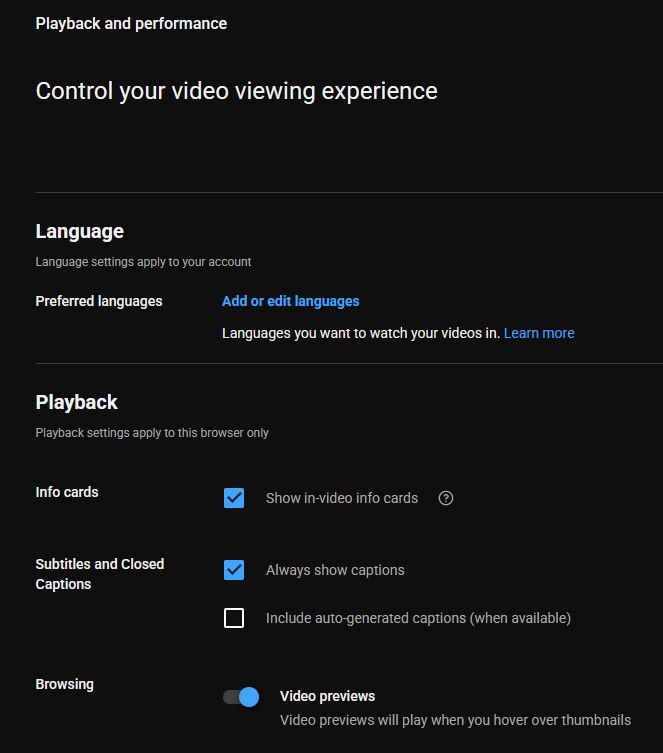Click 'Language settings apply to your account' text
The image size is (663, 753).
coord(143,262)
